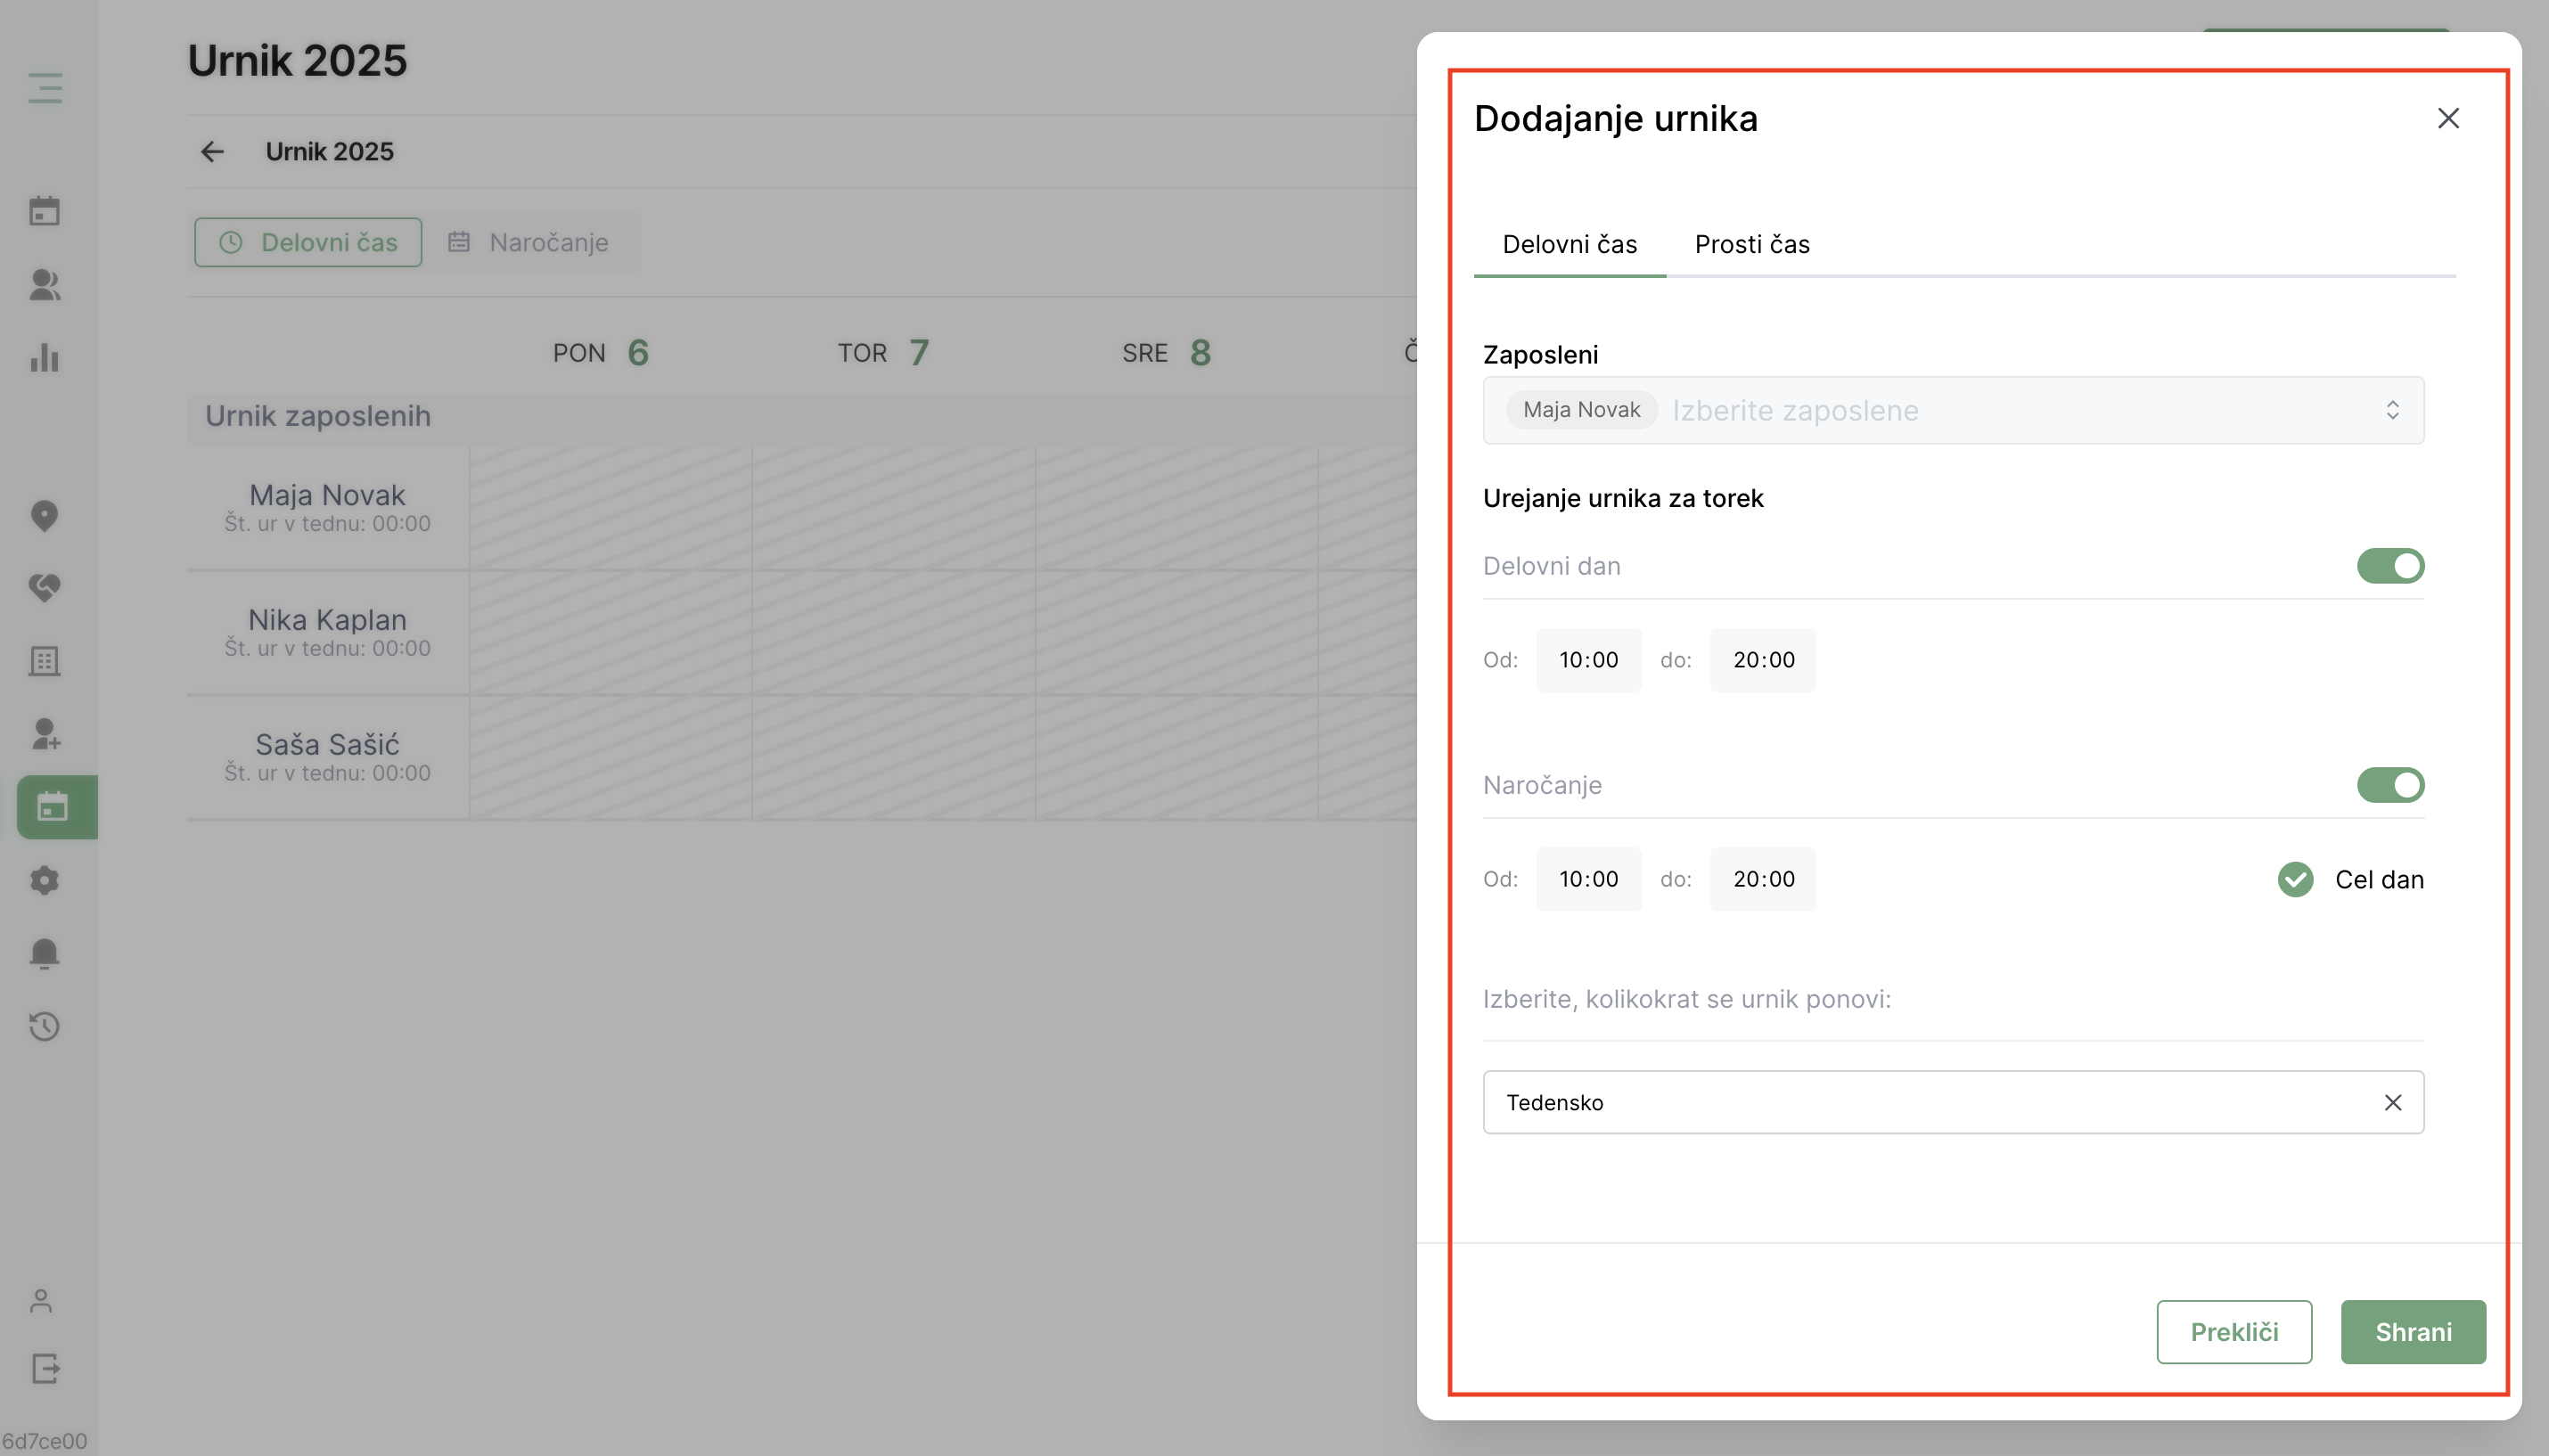Switch to the Delovni čas dialog tab
Image resolution: width=2549 pixels, height=1456 pixels.
coord(1569,244)
